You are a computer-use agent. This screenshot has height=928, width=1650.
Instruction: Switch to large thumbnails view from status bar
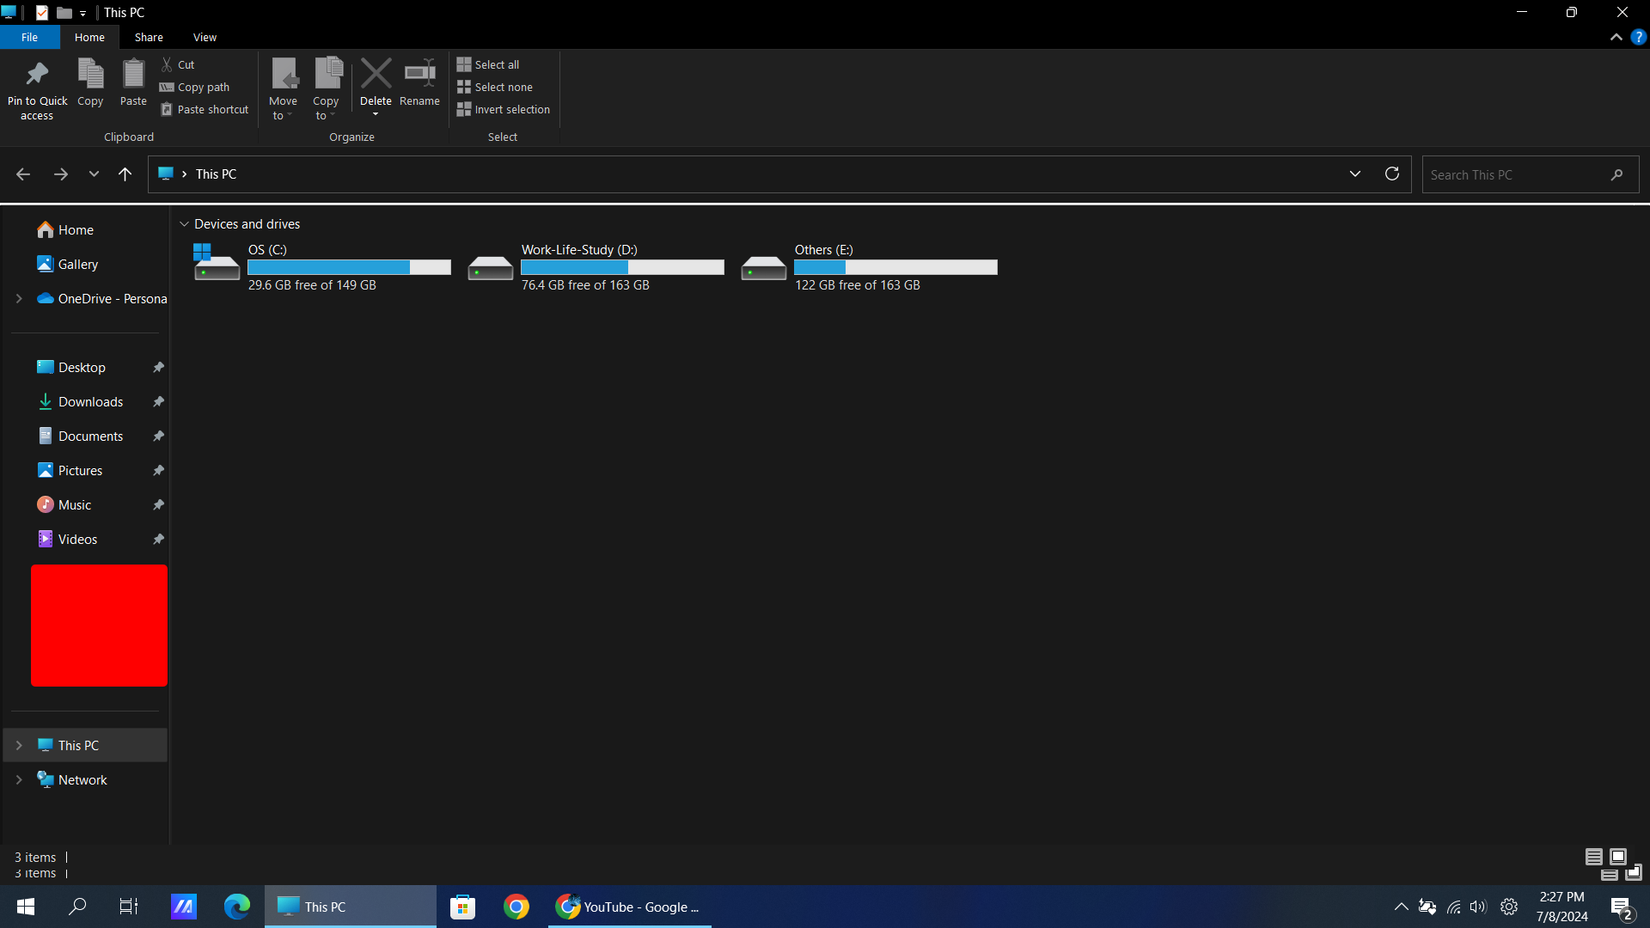(x=1619, y=857)
